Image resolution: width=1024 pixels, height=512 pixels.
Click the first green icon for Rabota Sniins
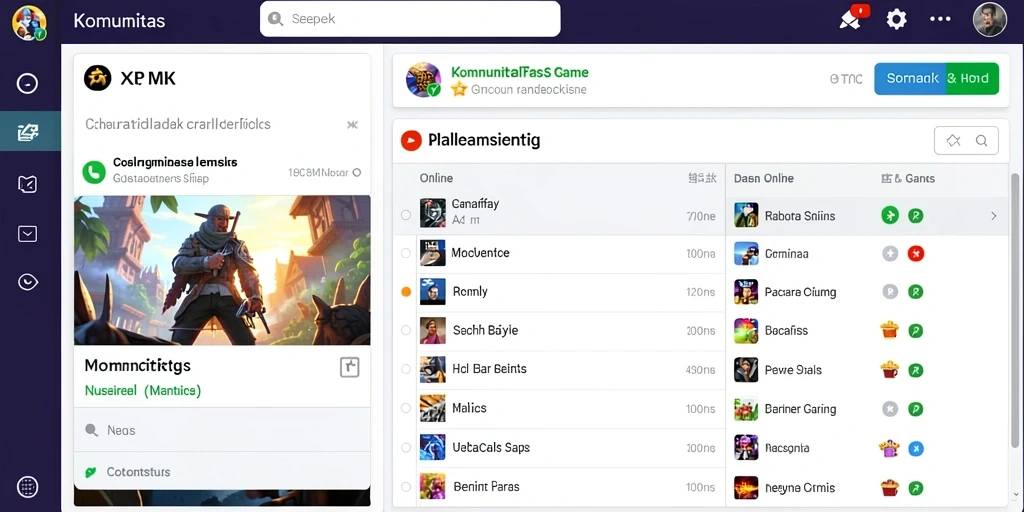click(x=890, y=215)
